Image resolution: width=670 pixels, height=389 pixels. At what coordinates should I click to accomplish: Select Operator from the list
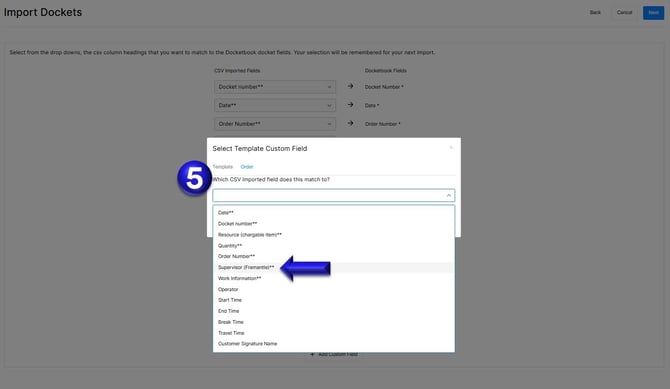pos(334,289)
